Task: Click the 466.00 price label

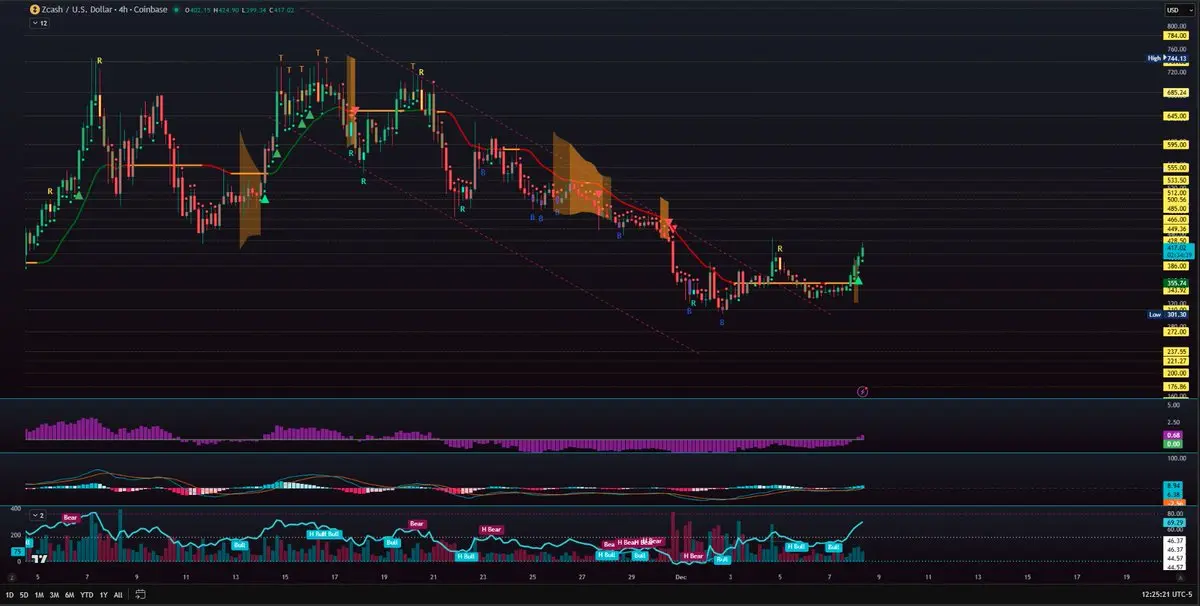Action: [x=1175, y=218]
